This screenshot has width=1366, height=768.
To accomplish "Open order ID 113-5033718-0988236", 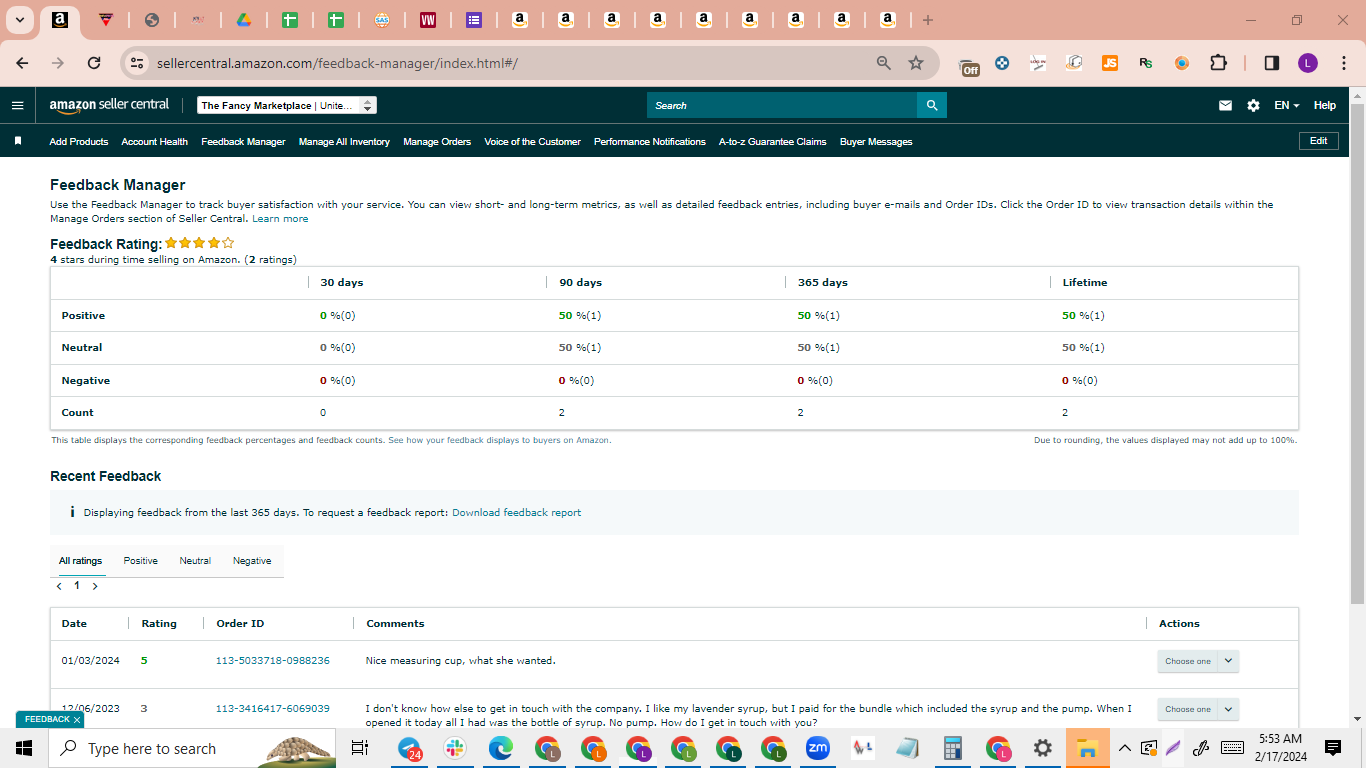I will [273, 661].
